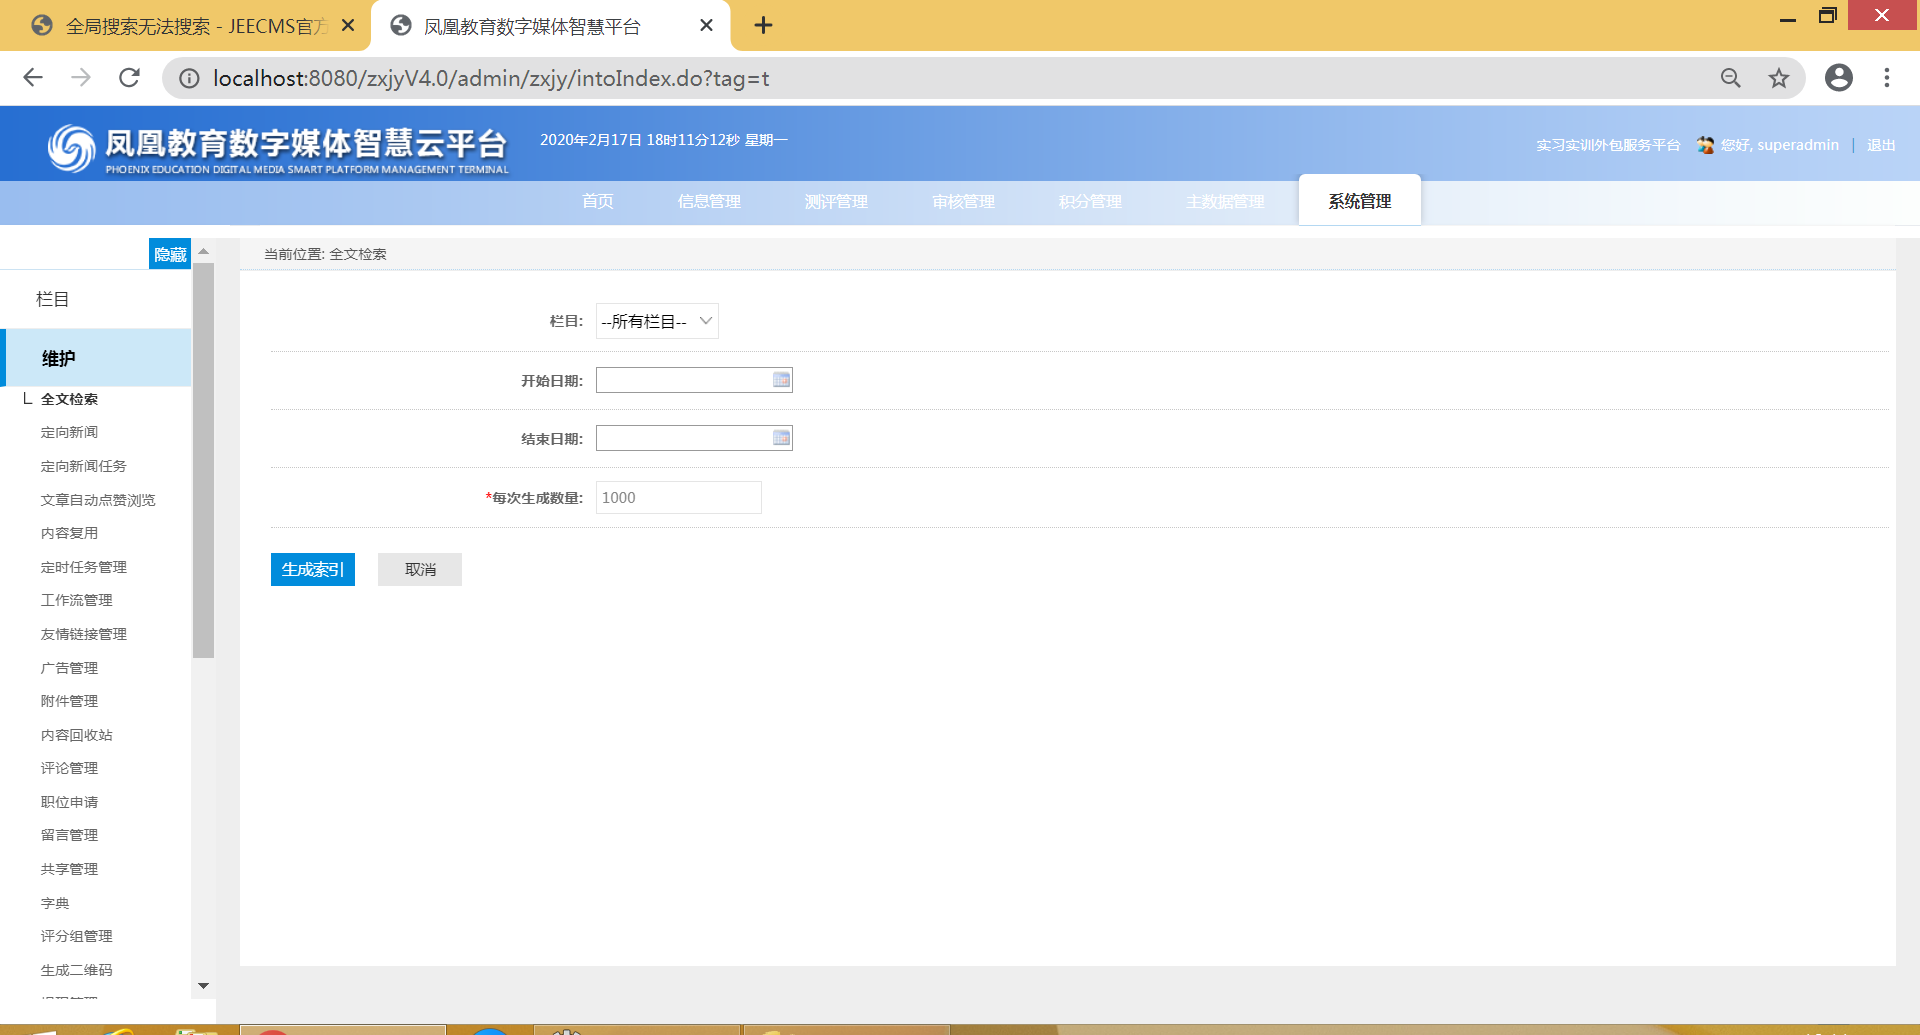The height and width of the screenshot is (1035, 1920).
Task: Open the 开始日期 calendar picker
Action: pos(781,380)
